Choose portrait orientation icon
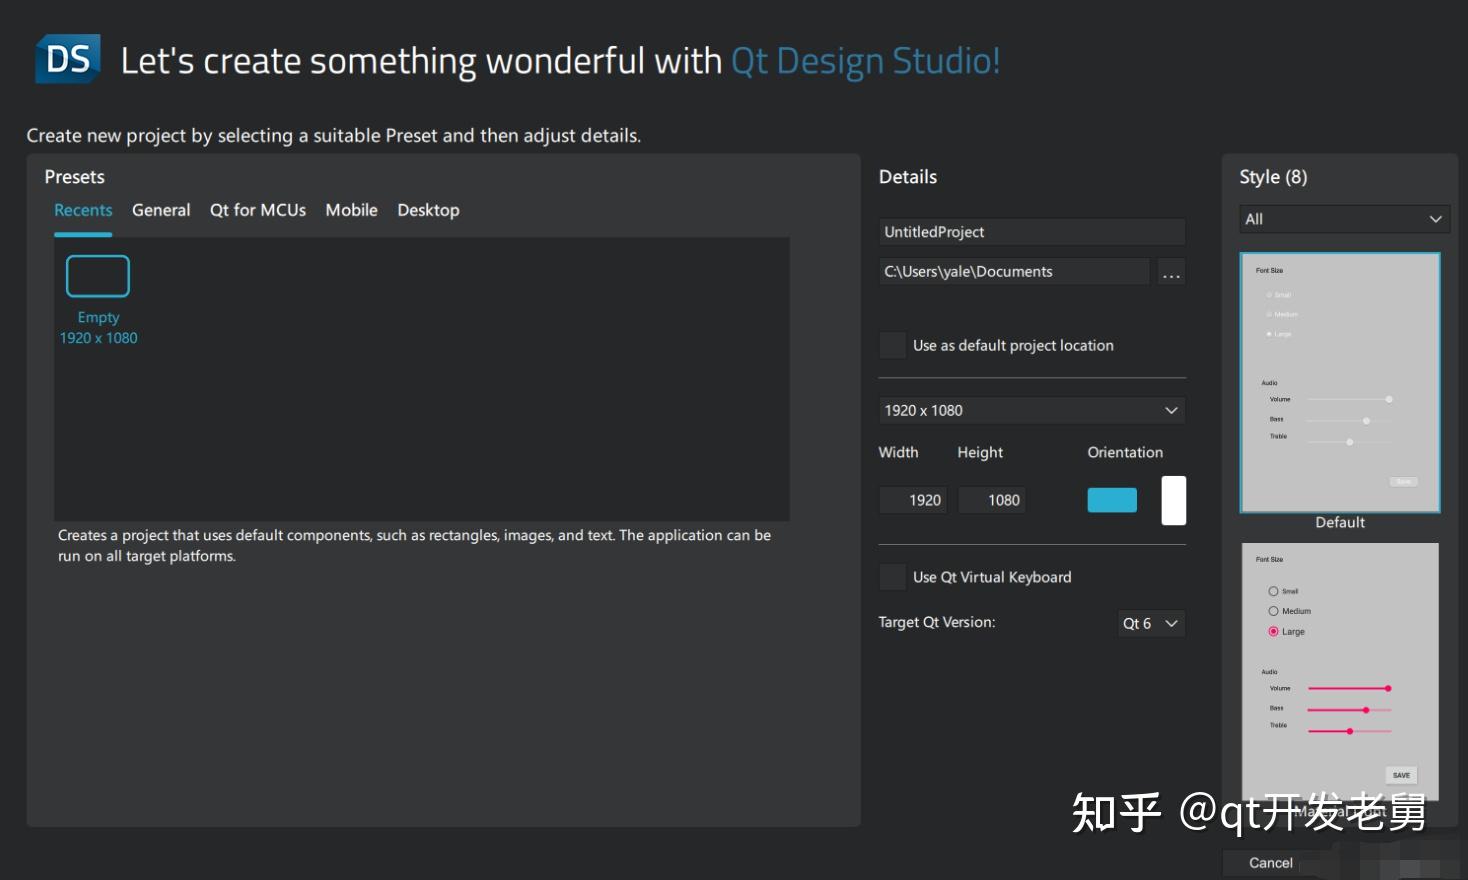The width and height of the screenshot is (1468, 880). coord(1174,500)
